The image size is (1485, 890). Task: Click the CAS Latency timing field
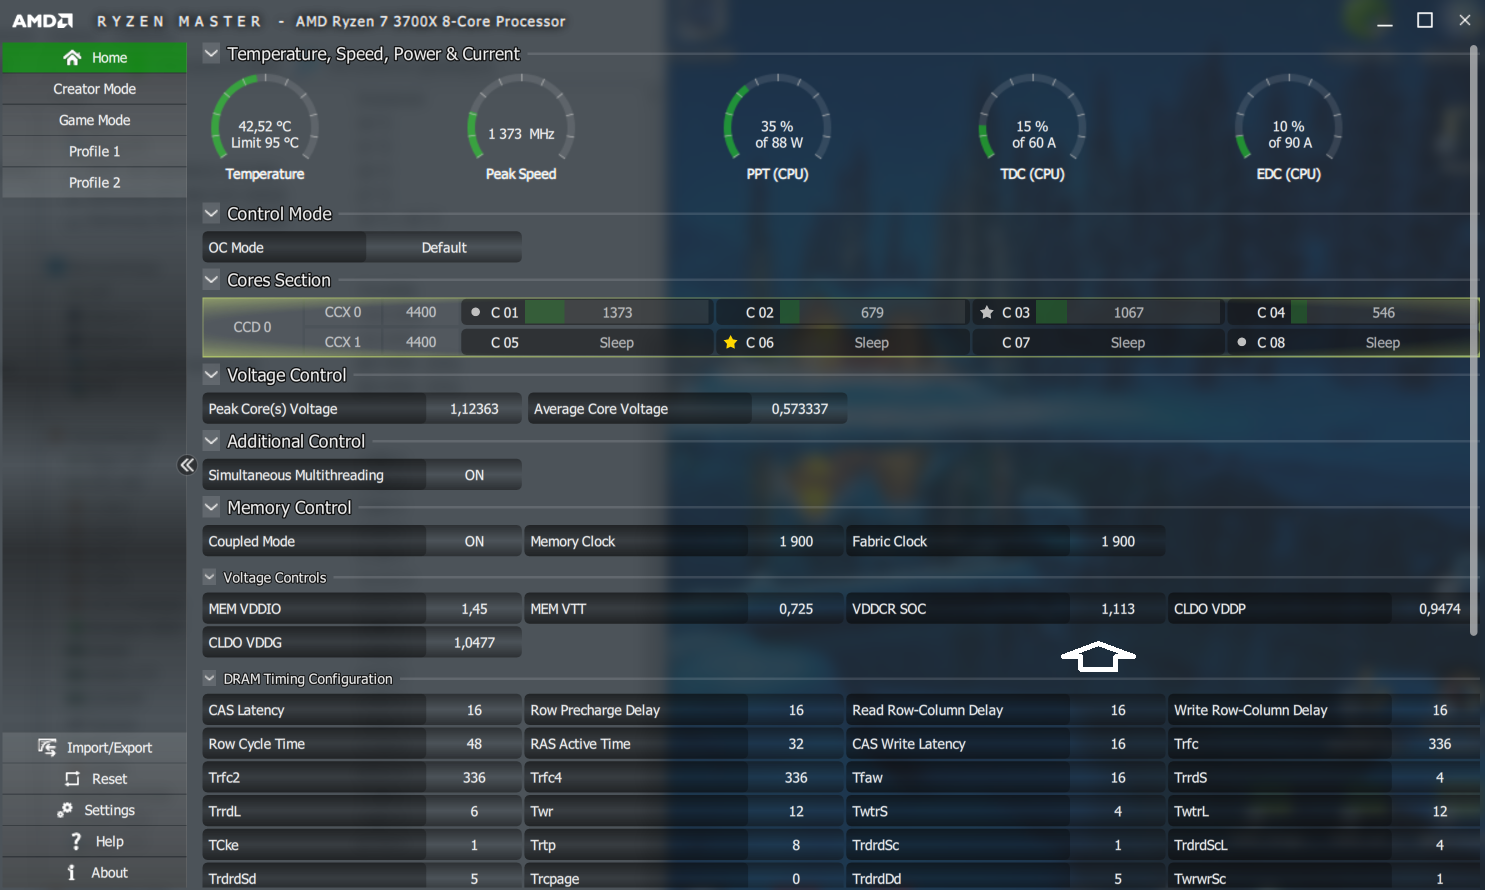point(362,710)
